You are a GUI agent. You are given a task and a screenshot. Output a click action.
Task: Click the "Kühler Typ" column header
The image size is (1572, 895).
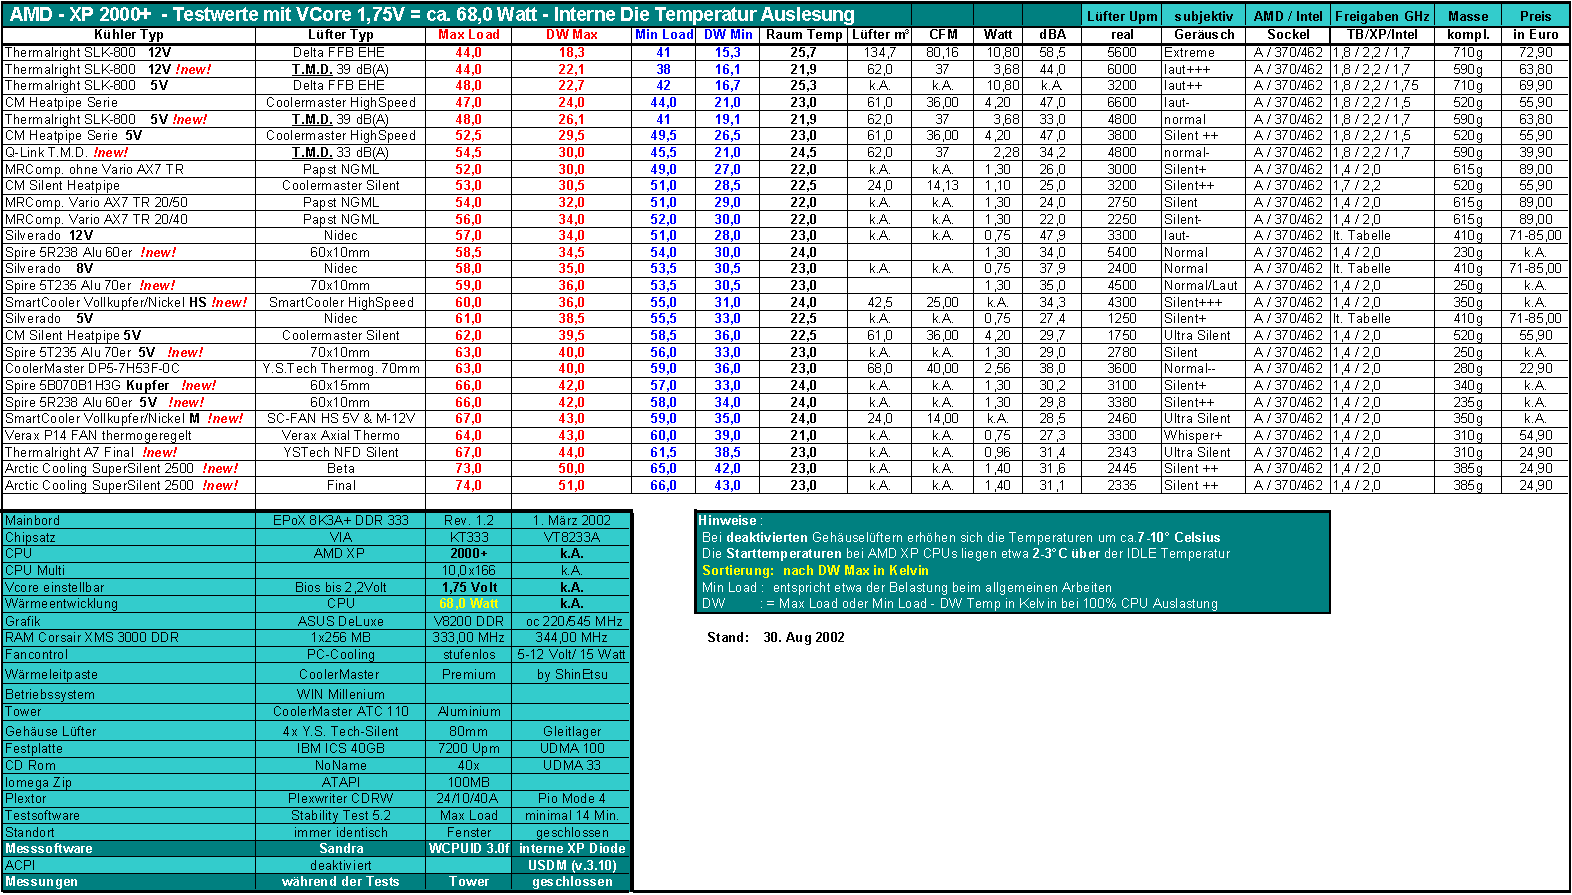128,34
